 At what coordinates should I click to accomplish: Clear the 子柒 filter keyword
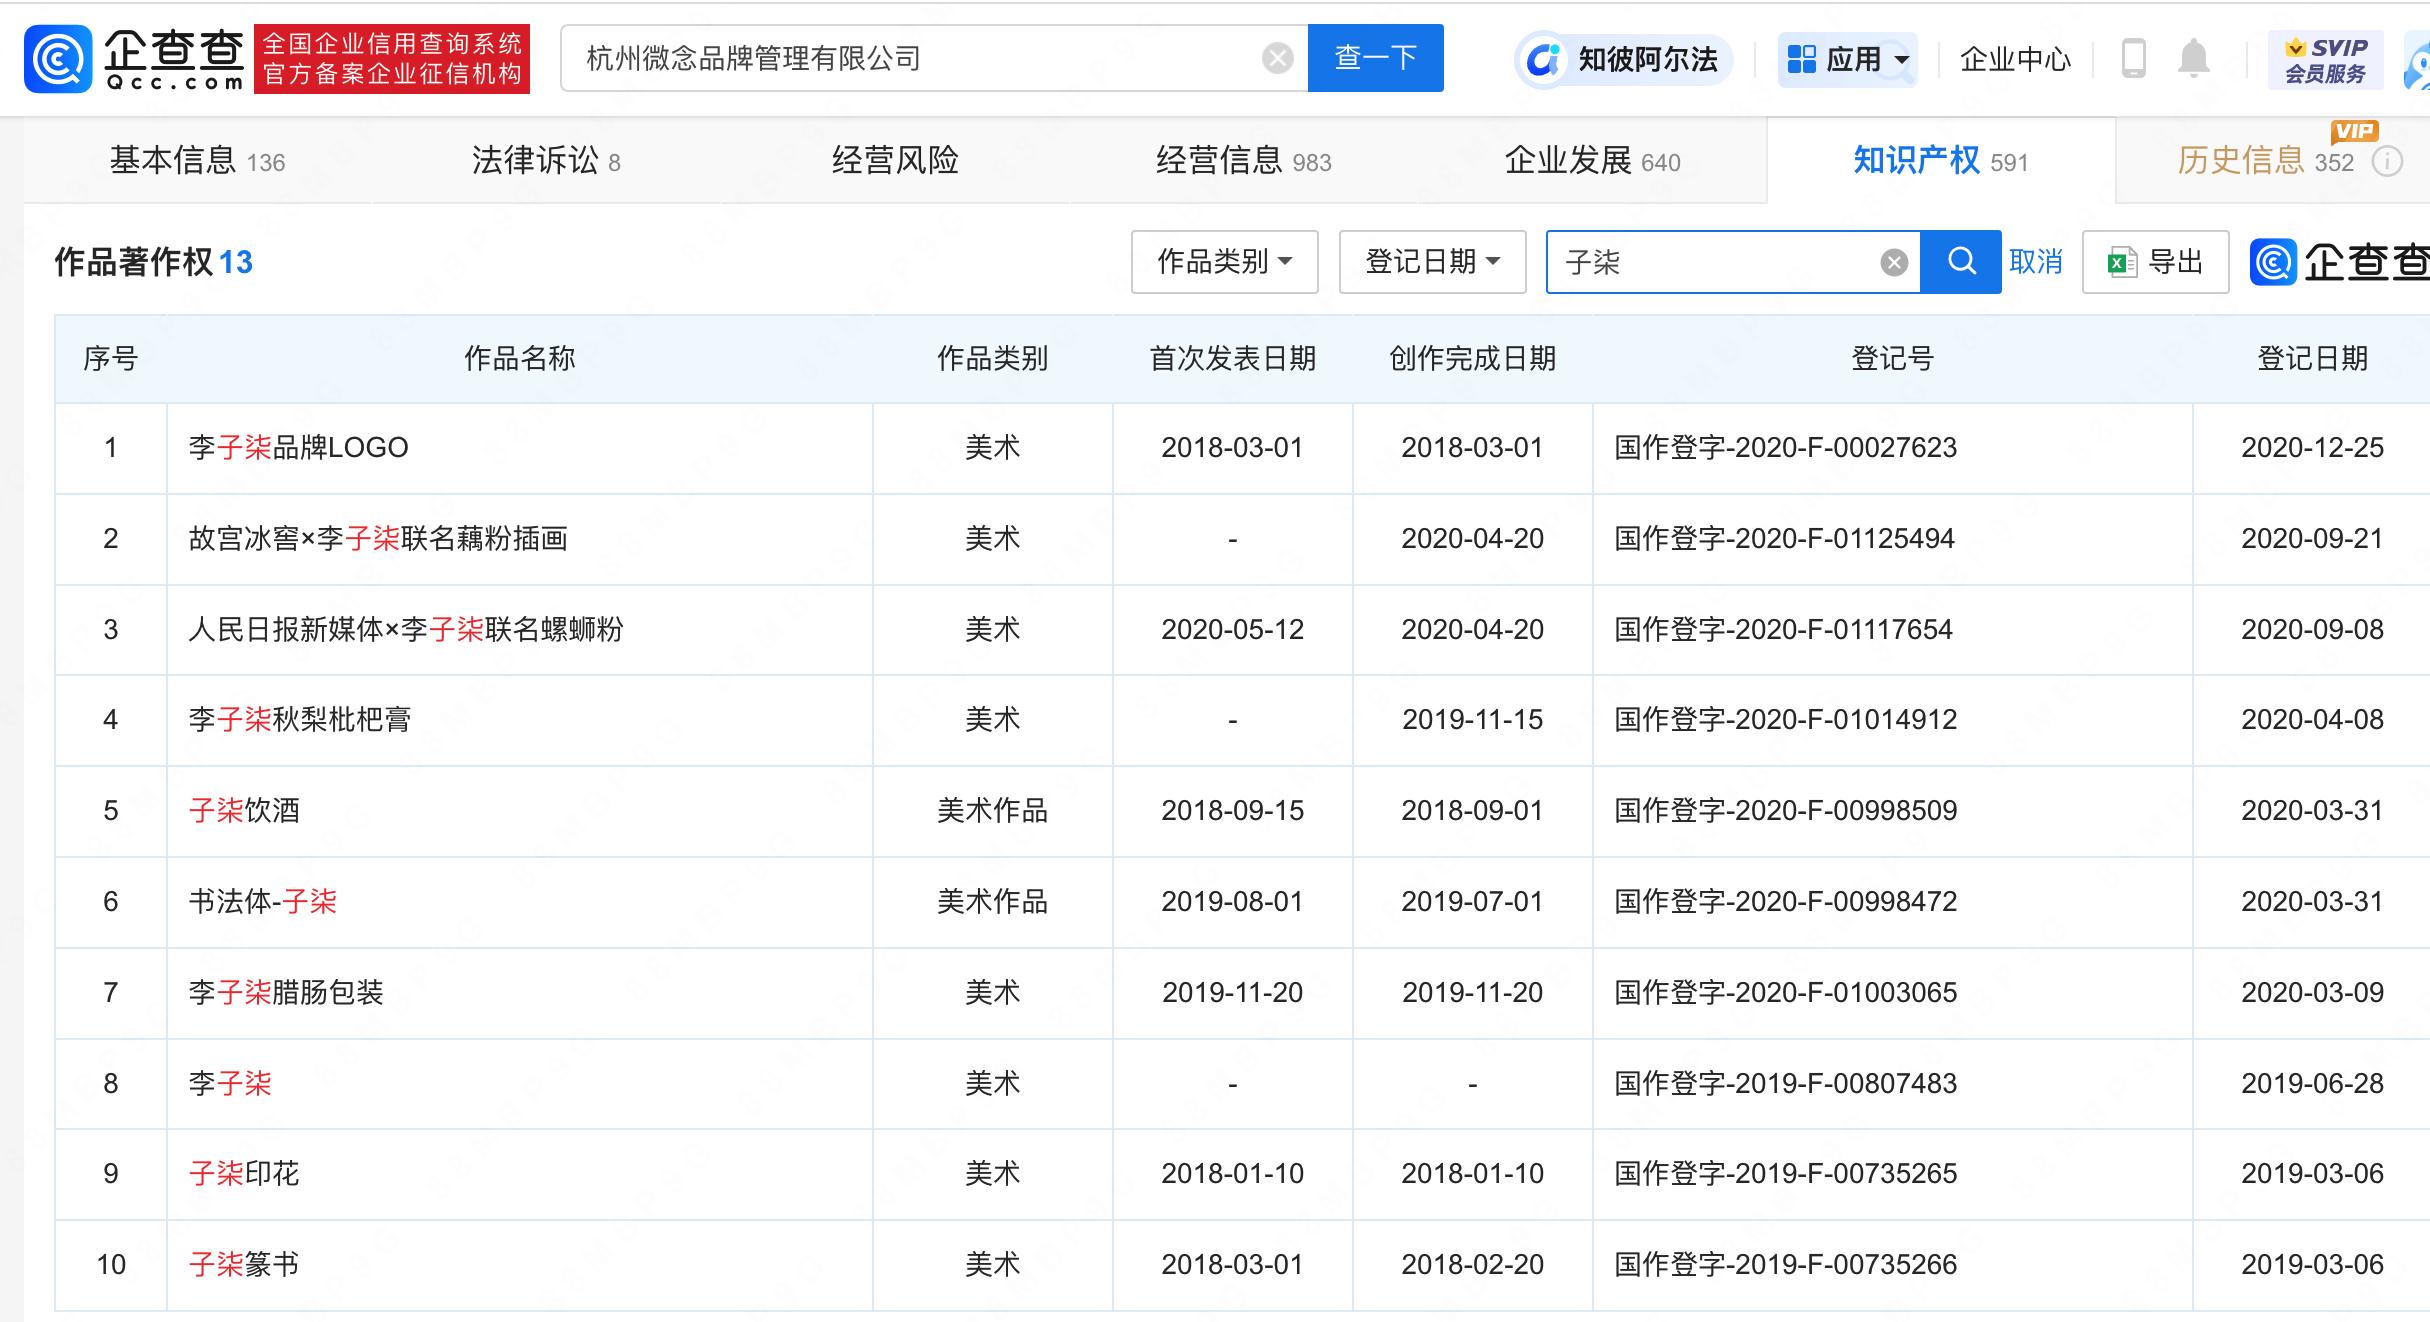pyautogui.click(x=1893, y=263)
